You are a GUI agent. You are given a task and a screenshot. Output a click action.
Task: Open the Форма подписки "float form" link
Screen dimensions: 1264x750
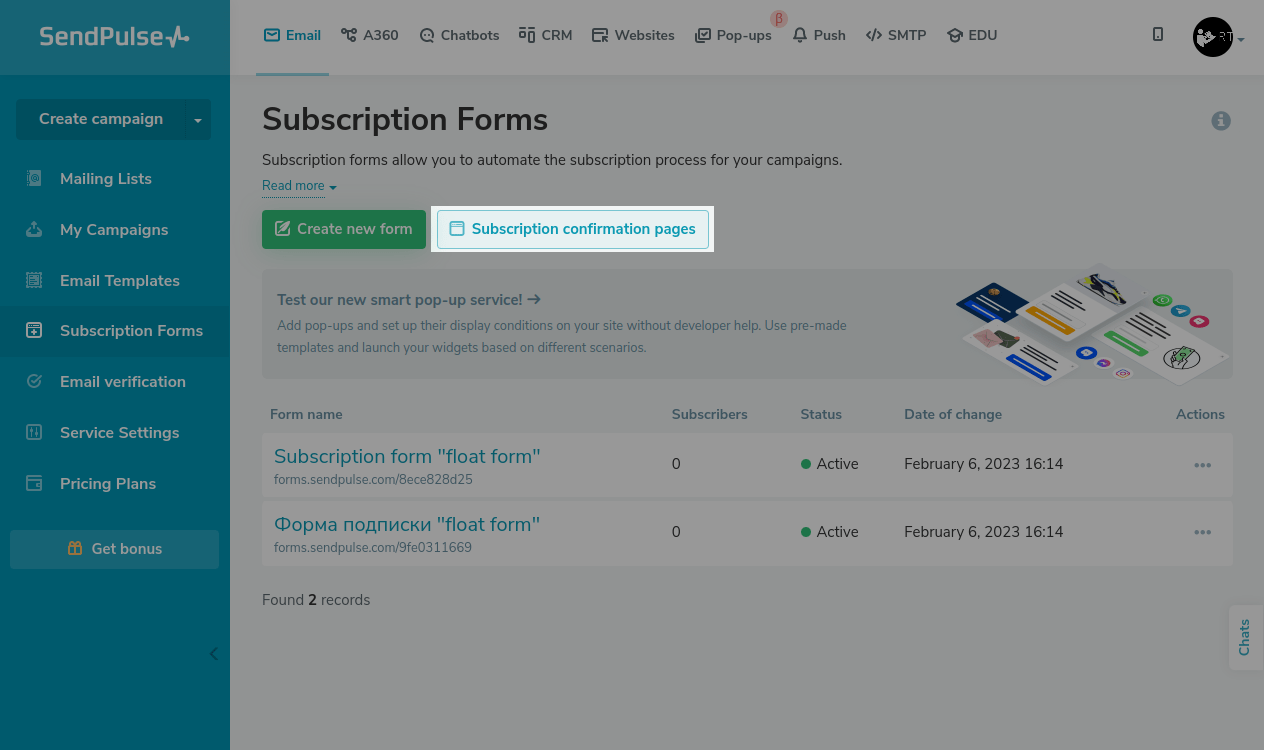406,524
